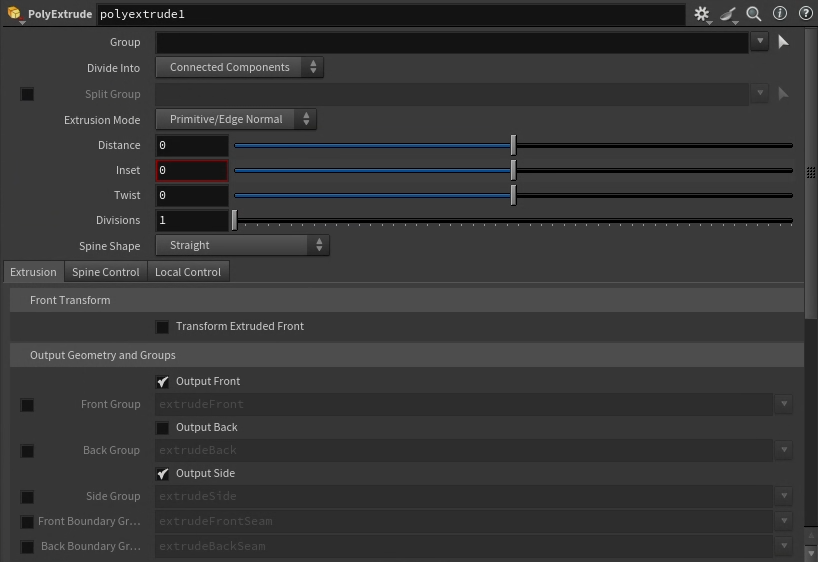Image resolution: width=818 pixels, height=562 pixels.
Task: Enable Output Back checkbox
Action: point(162,428)
